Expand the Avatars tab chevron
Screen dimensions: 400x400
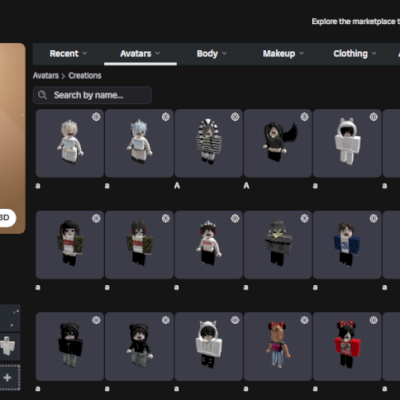coord(158,53)
